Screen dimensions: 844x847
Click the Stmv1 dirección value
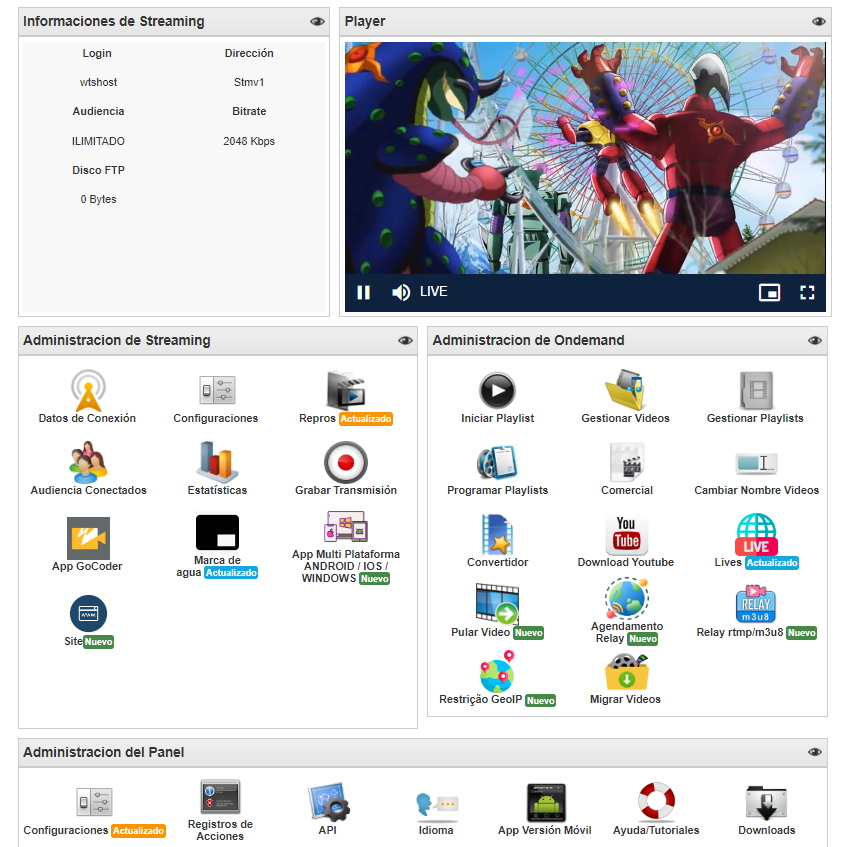[249, 82]
